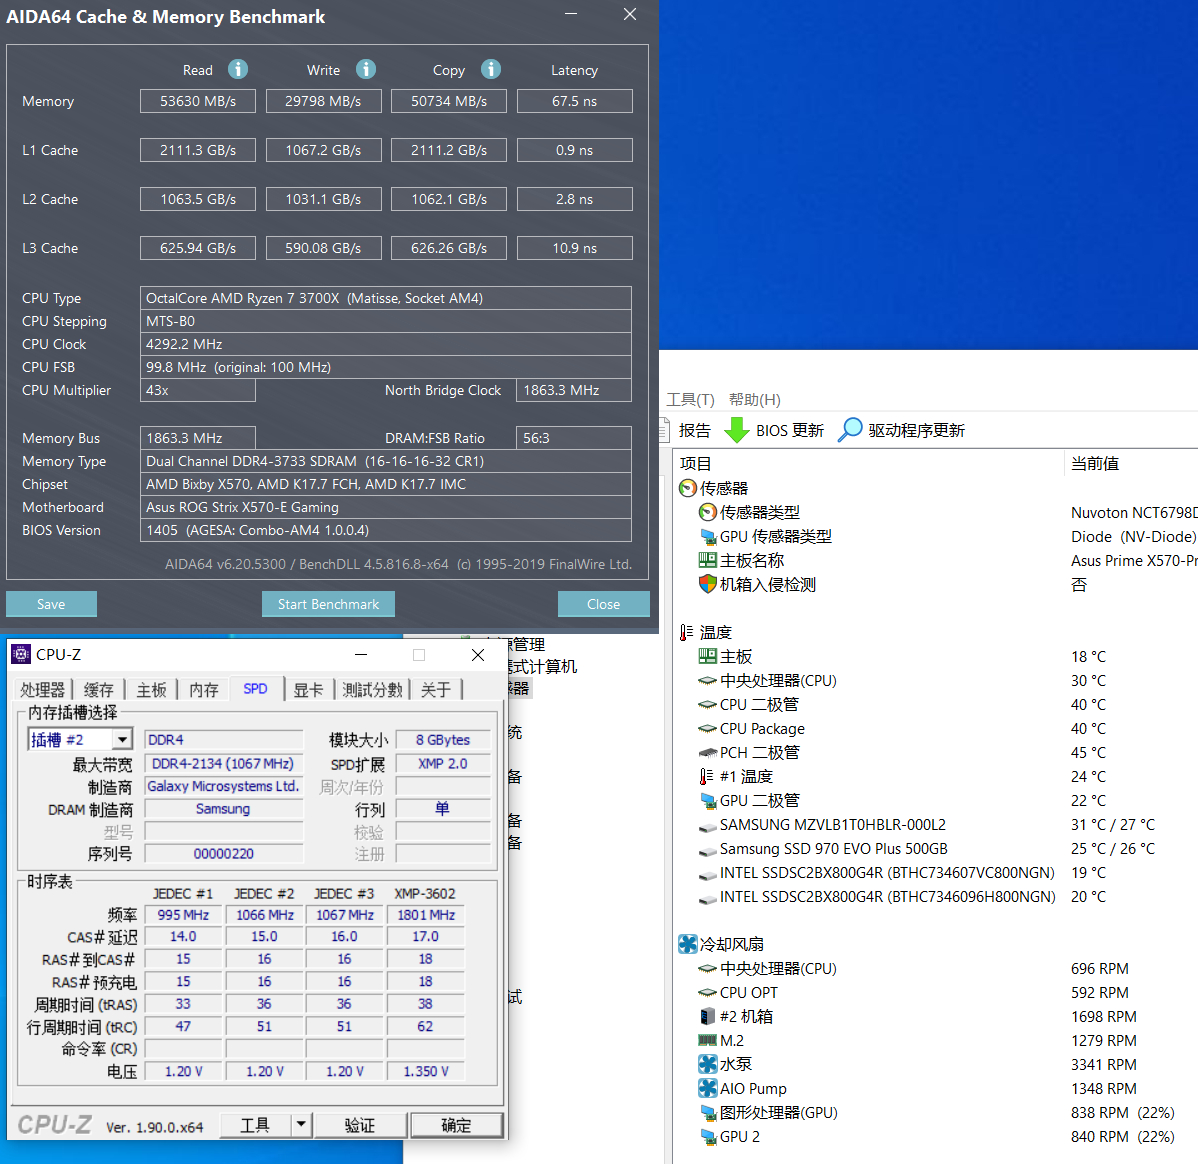Open the 帮助(H) menu

point(754,400)
